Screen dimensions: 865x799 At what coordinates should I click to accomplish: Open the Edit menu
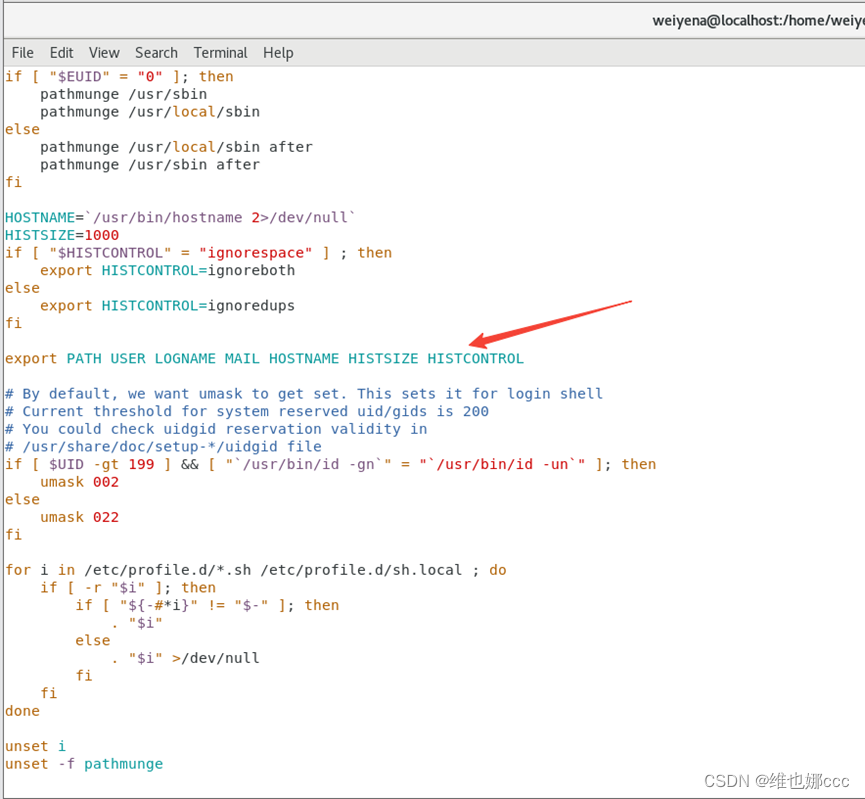pyautogui.click(x=61, y=53)
